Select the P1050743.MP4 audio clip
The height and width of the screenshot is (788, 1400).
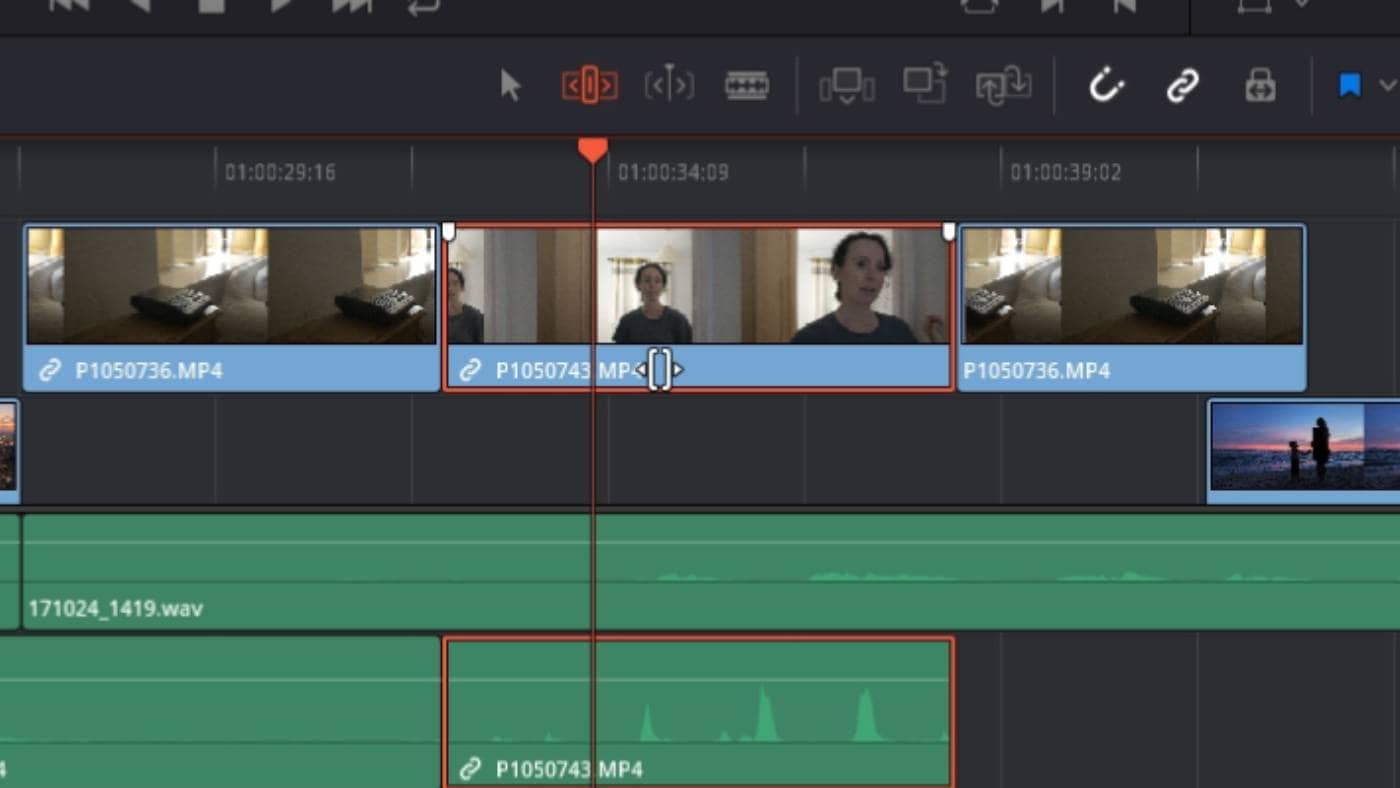click(698, 712)
